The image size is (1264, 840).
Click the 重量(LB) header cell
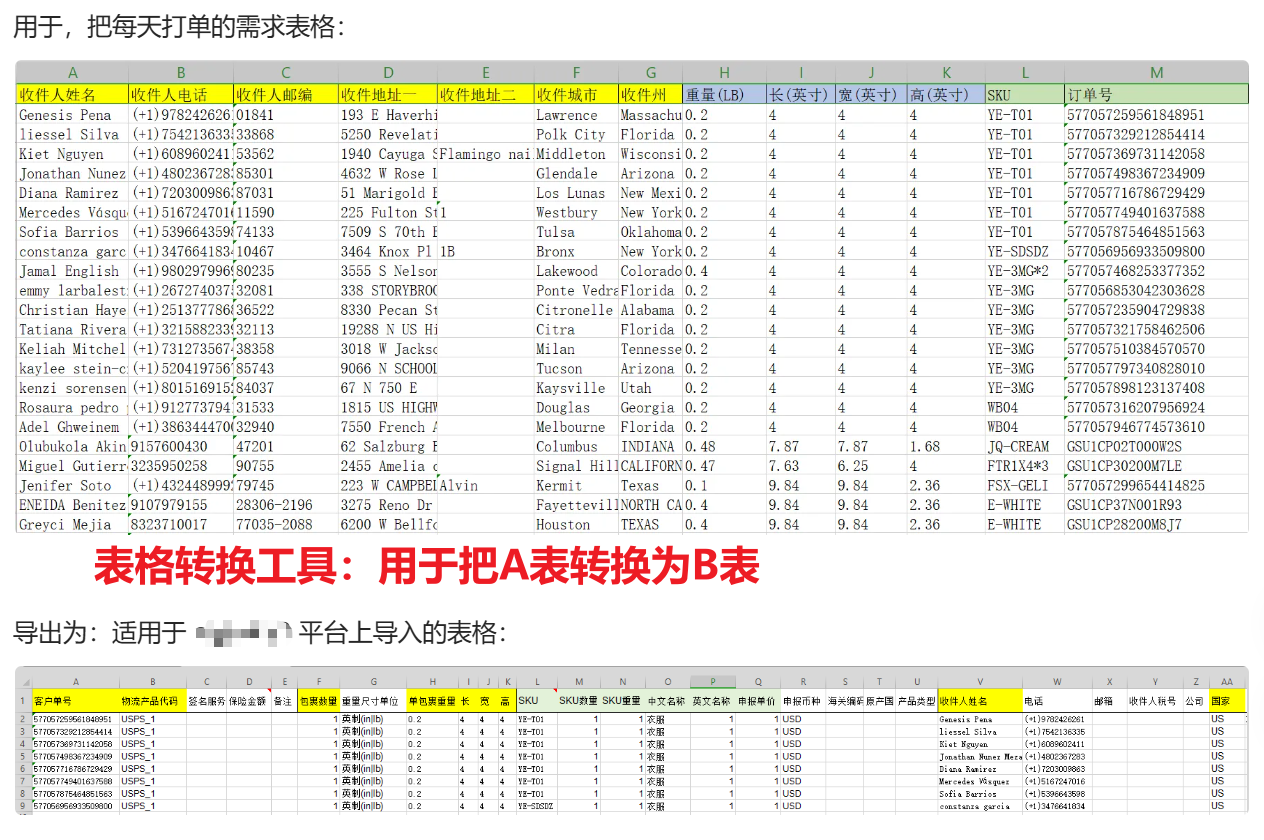(x=724, y=95)
